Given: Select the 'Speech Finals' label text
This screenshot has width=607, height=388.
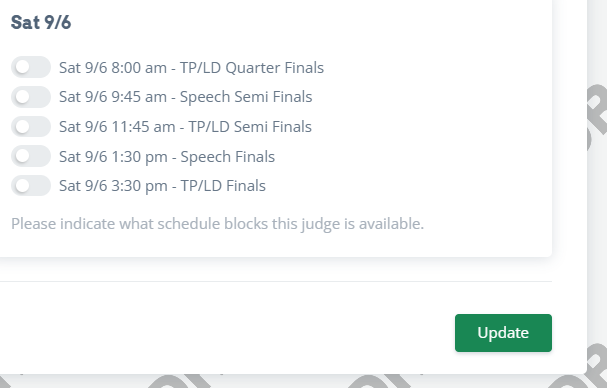Looking at the screenshot, I should pos(228,157).
